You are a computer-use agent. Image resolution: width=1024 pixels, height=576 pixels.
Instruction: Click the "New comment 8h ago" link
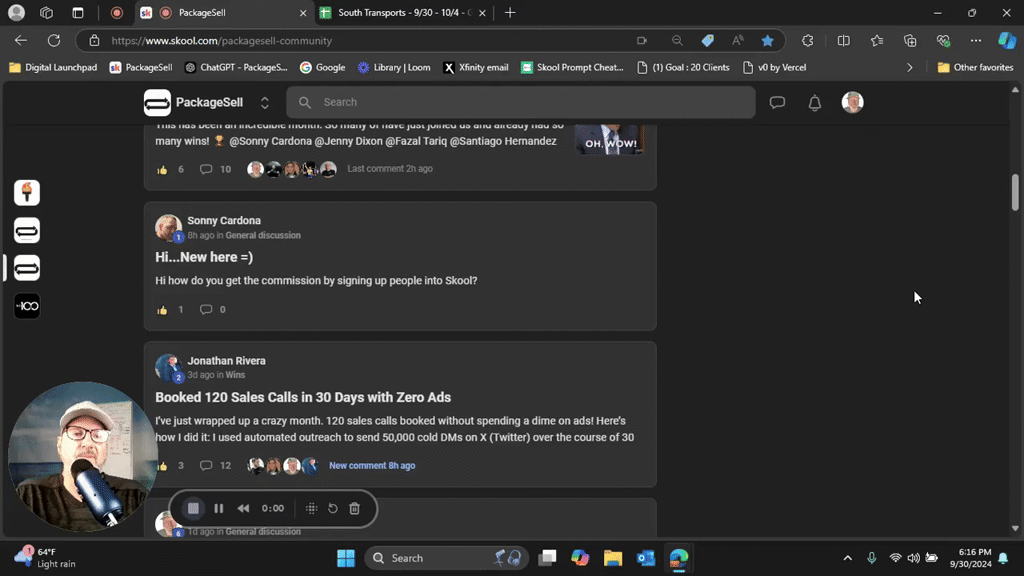pyautogui.click(x=372, y=465)
